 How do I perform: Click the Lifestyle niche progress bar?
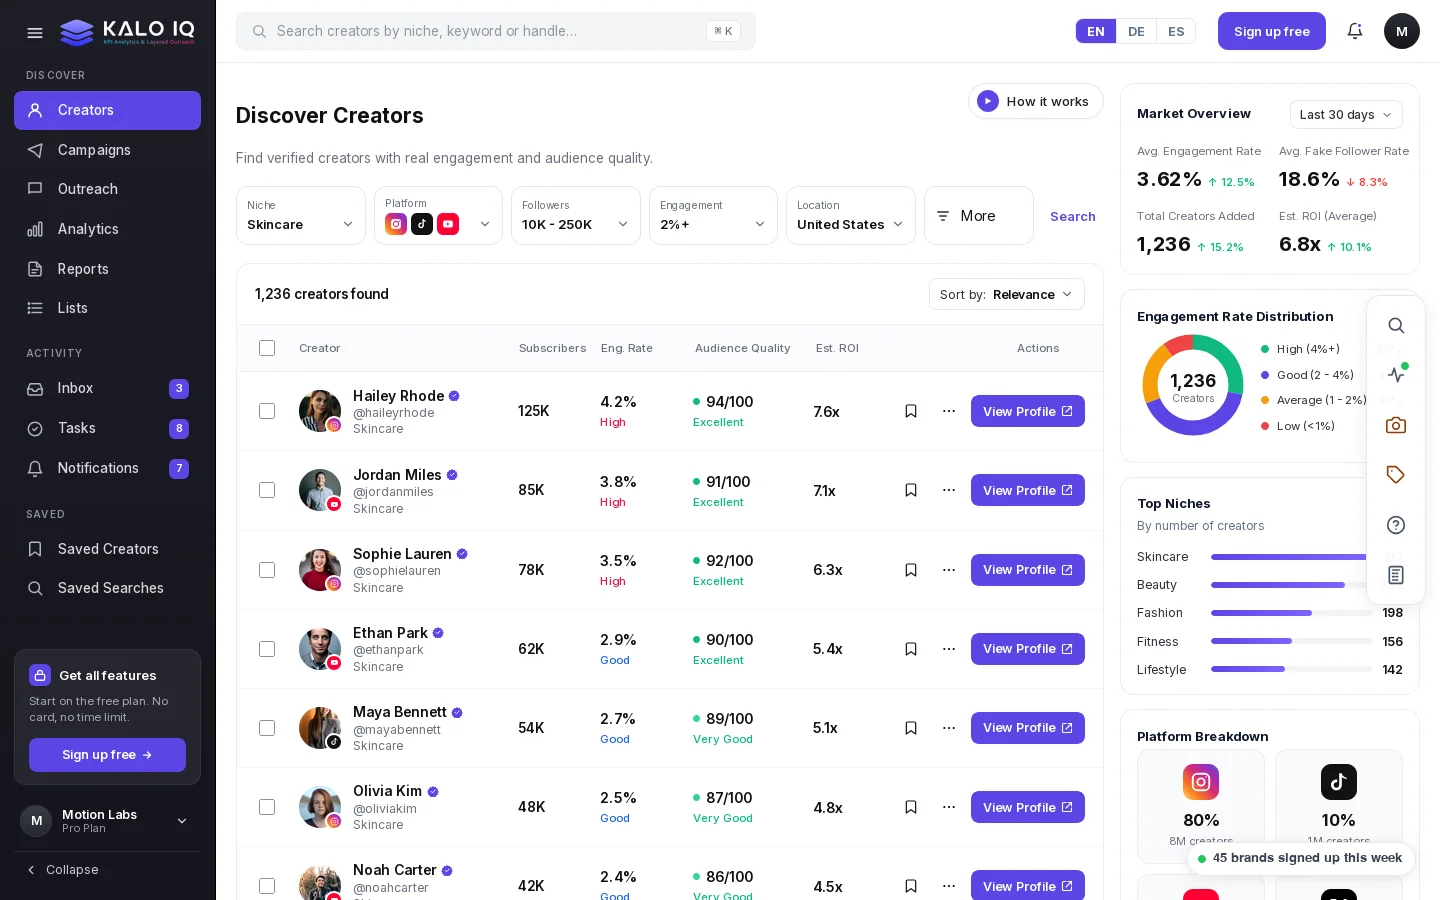click(1291, 669)
